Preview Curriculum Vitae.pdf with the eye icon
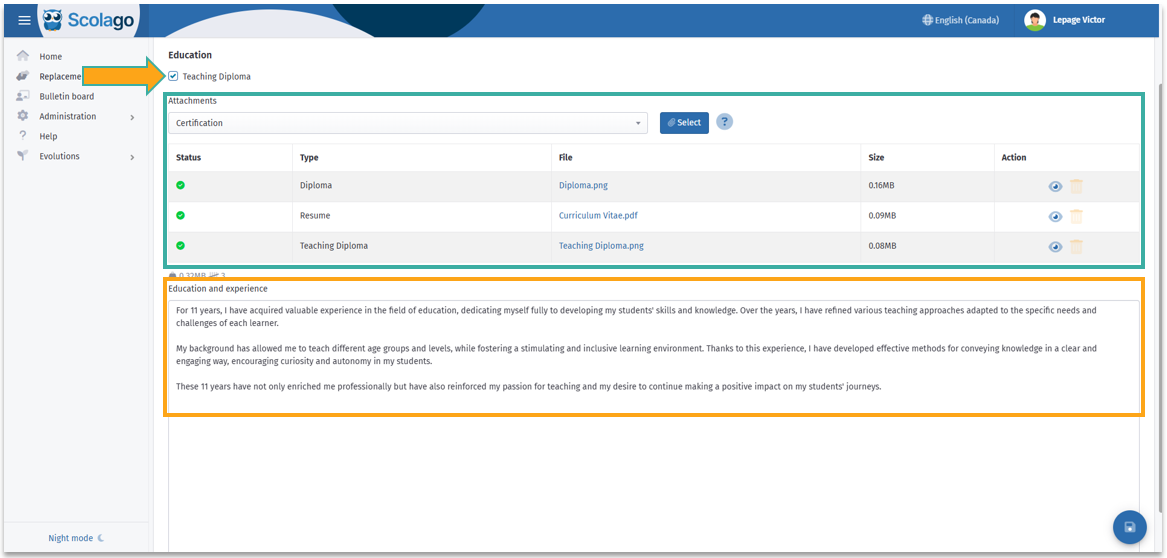The height and width of the screenshot is (558, 1167). (x=1055, y=217)
